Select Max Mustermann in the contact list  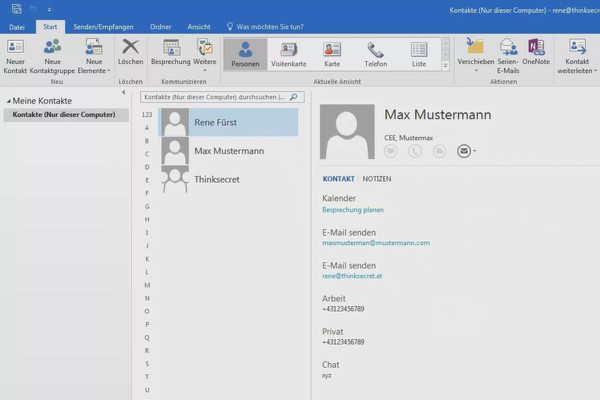tap(228, 151)
